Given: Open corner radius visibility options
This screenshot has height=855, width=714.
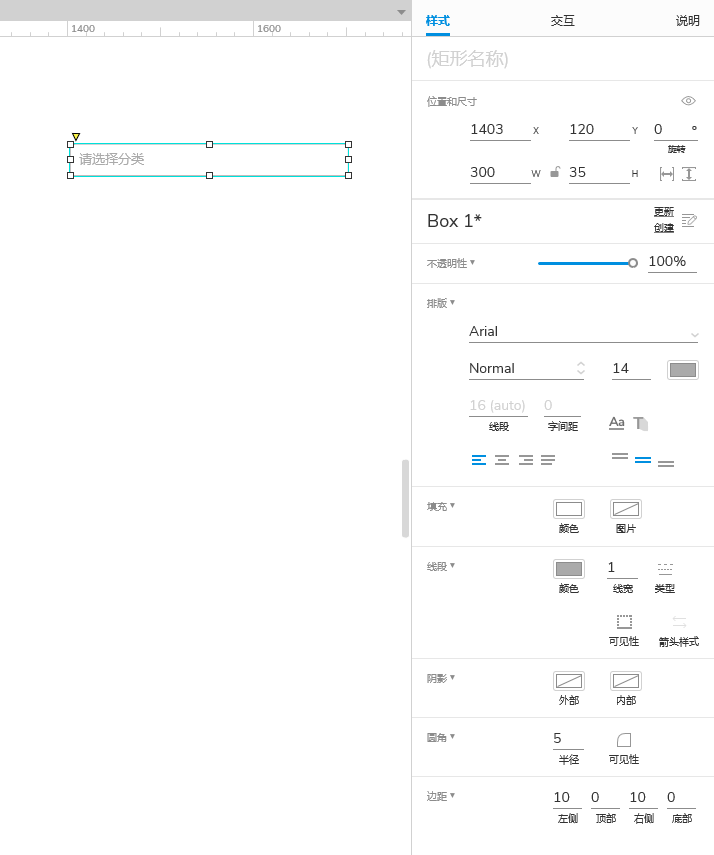Looking at the screenshot, I should [624, 739].
